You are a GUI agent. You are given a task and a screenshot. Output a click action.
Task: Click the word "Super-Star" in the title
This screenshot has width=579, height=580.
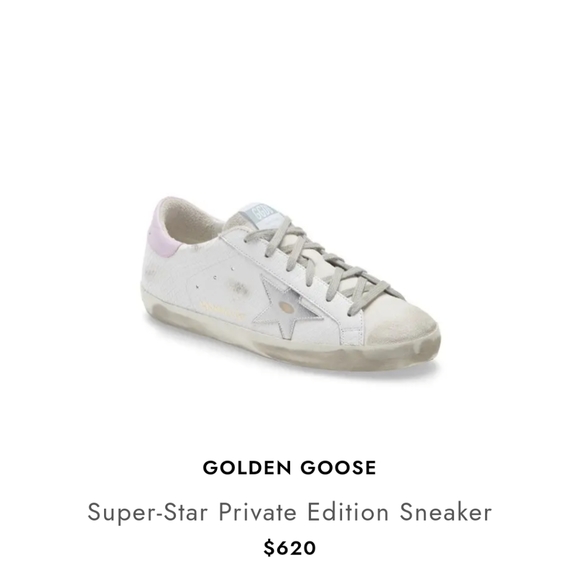[147, 513]
